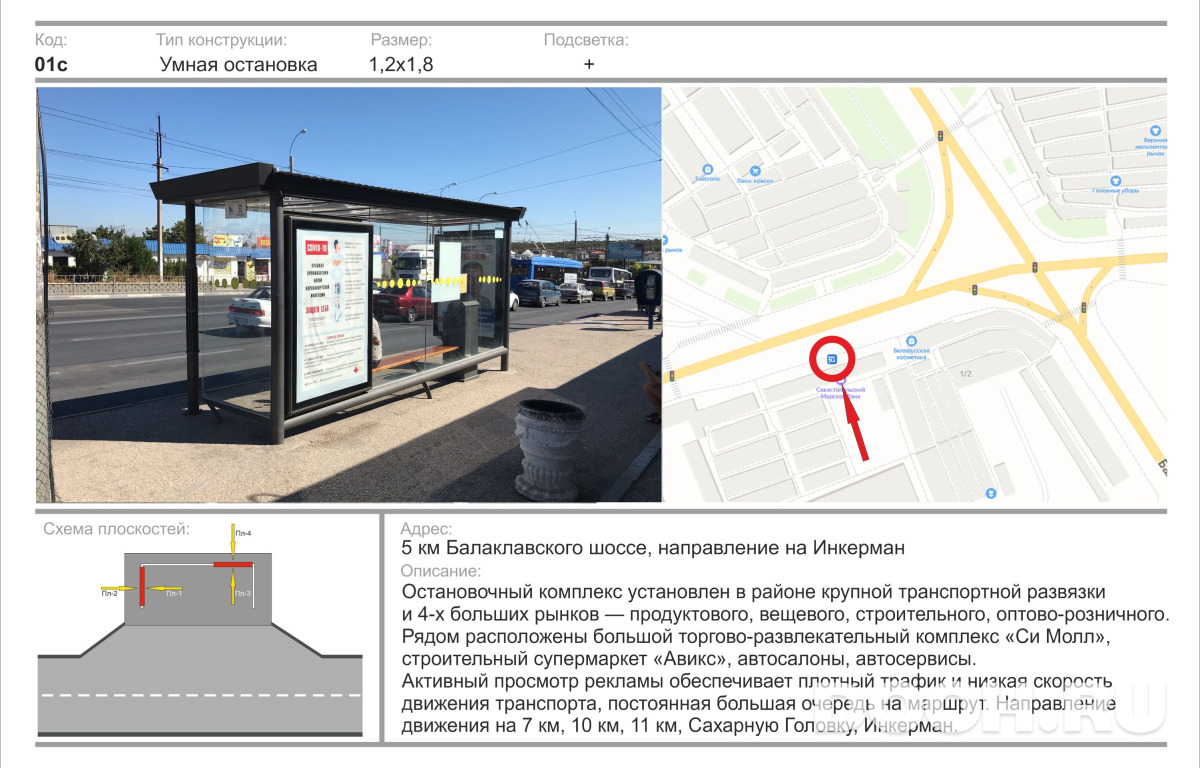Select the «Тип конструкции:» label
This screenshot has width=1200, height=768.
click(x=221, y=40)
